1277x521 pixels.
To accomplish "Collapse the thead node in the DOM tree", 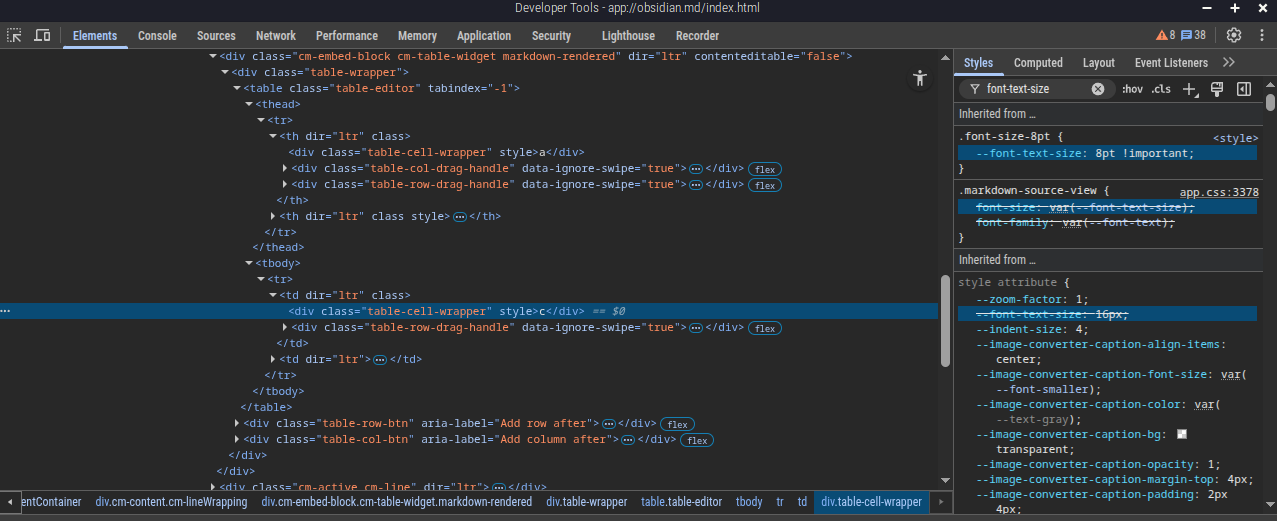I will coord(249,104).
